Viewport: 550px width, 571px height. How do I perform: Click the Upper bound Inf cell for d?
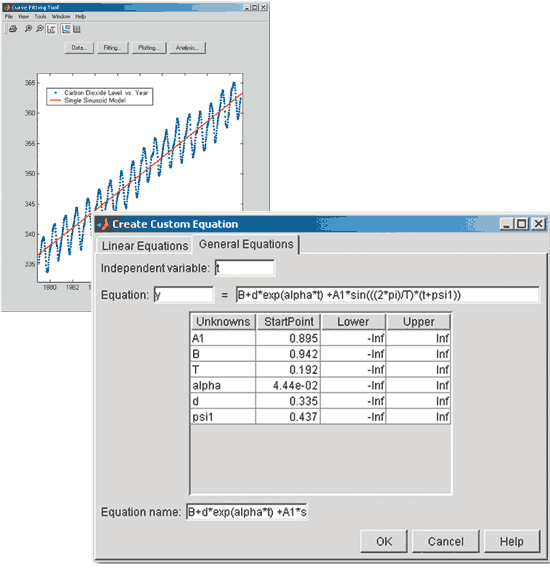click(419, 401)
